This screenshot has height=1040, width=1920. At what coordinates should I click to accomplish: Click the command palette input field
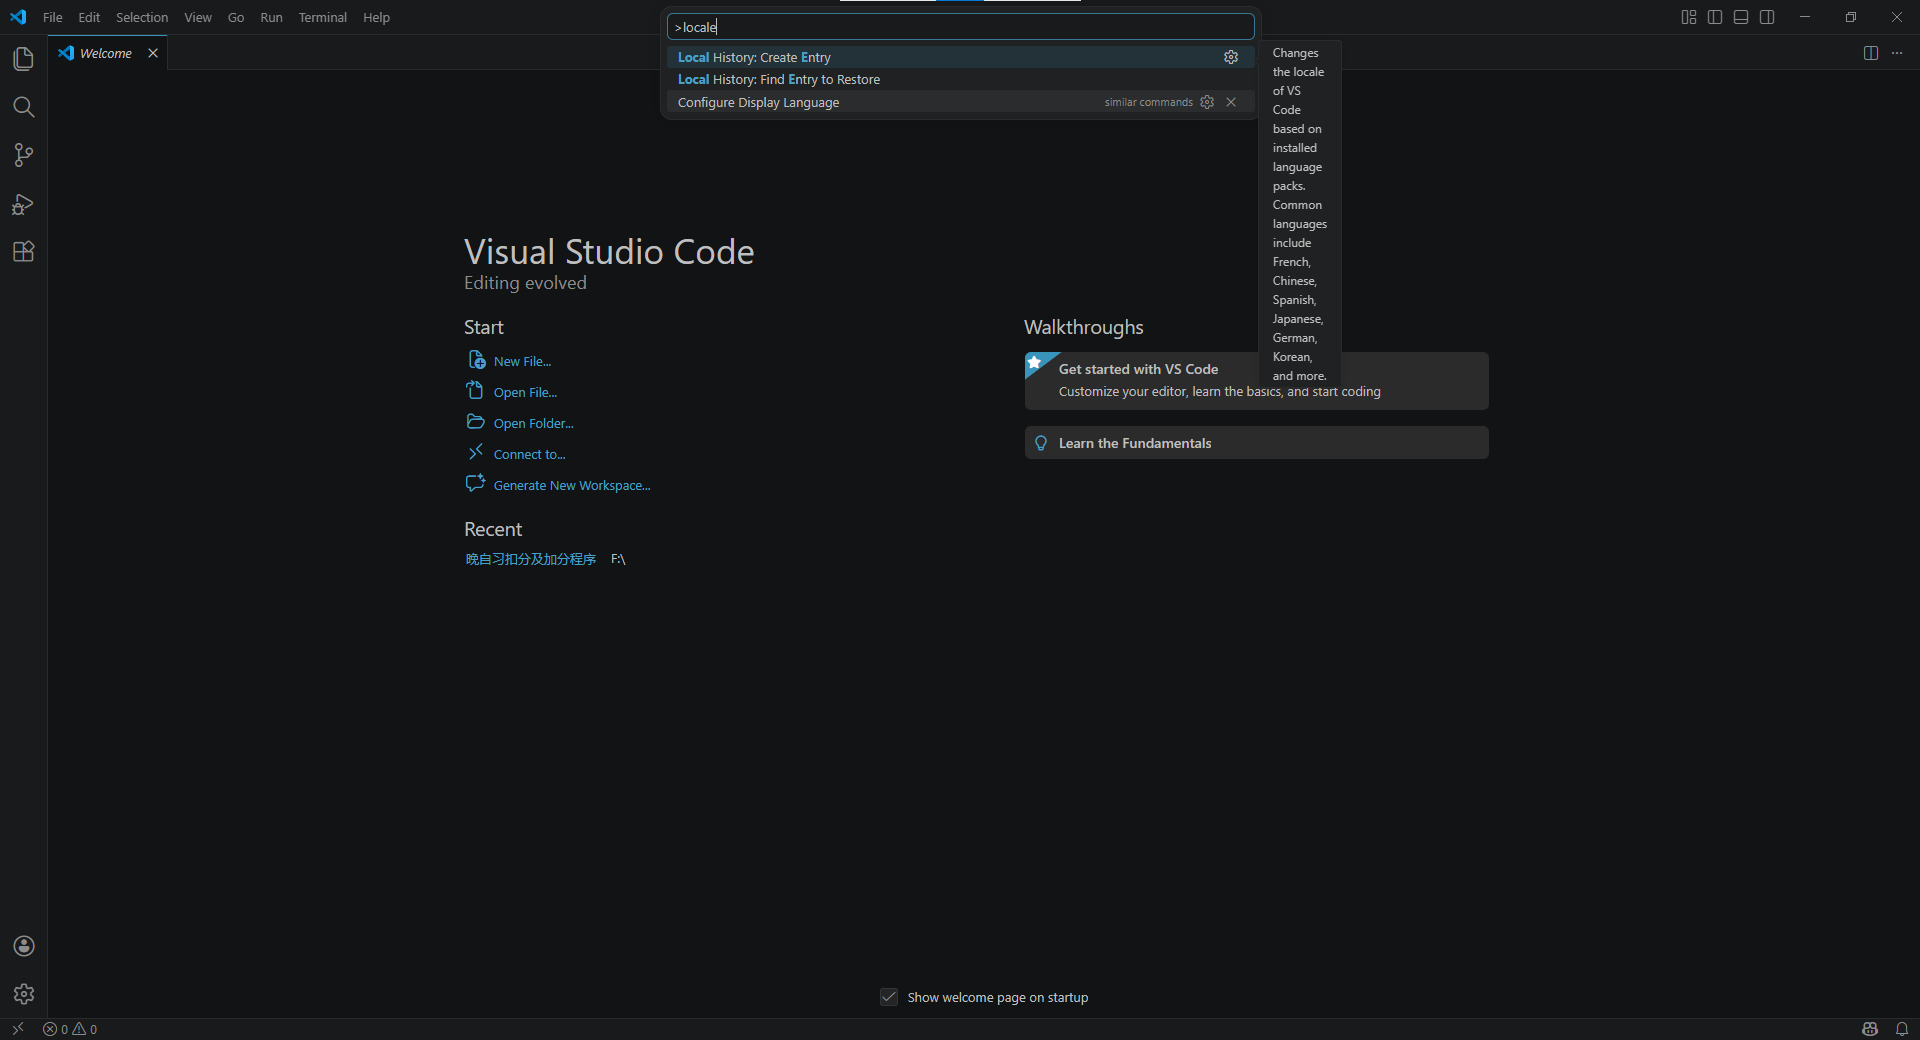(960, 27)
